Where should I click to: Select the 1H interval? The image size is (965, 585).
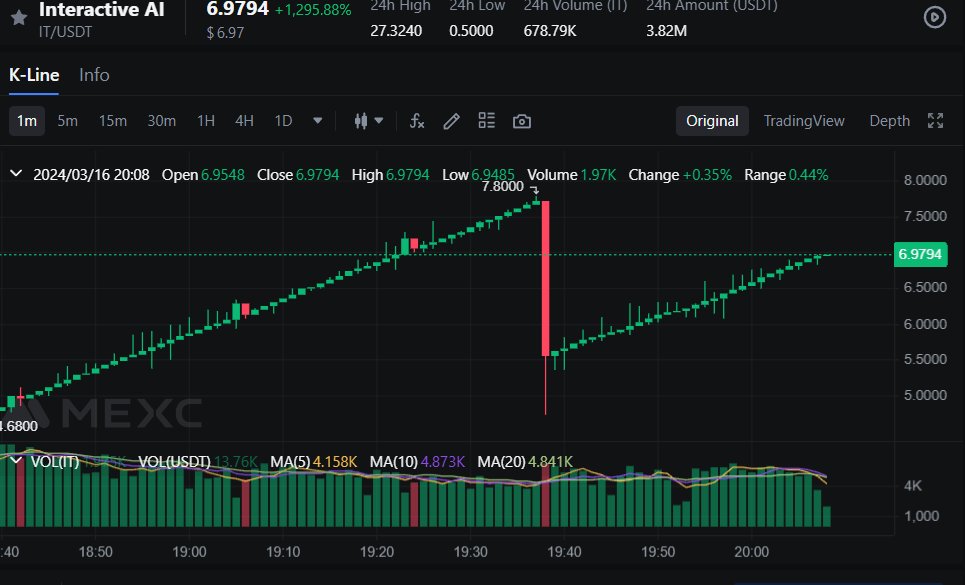206,121
